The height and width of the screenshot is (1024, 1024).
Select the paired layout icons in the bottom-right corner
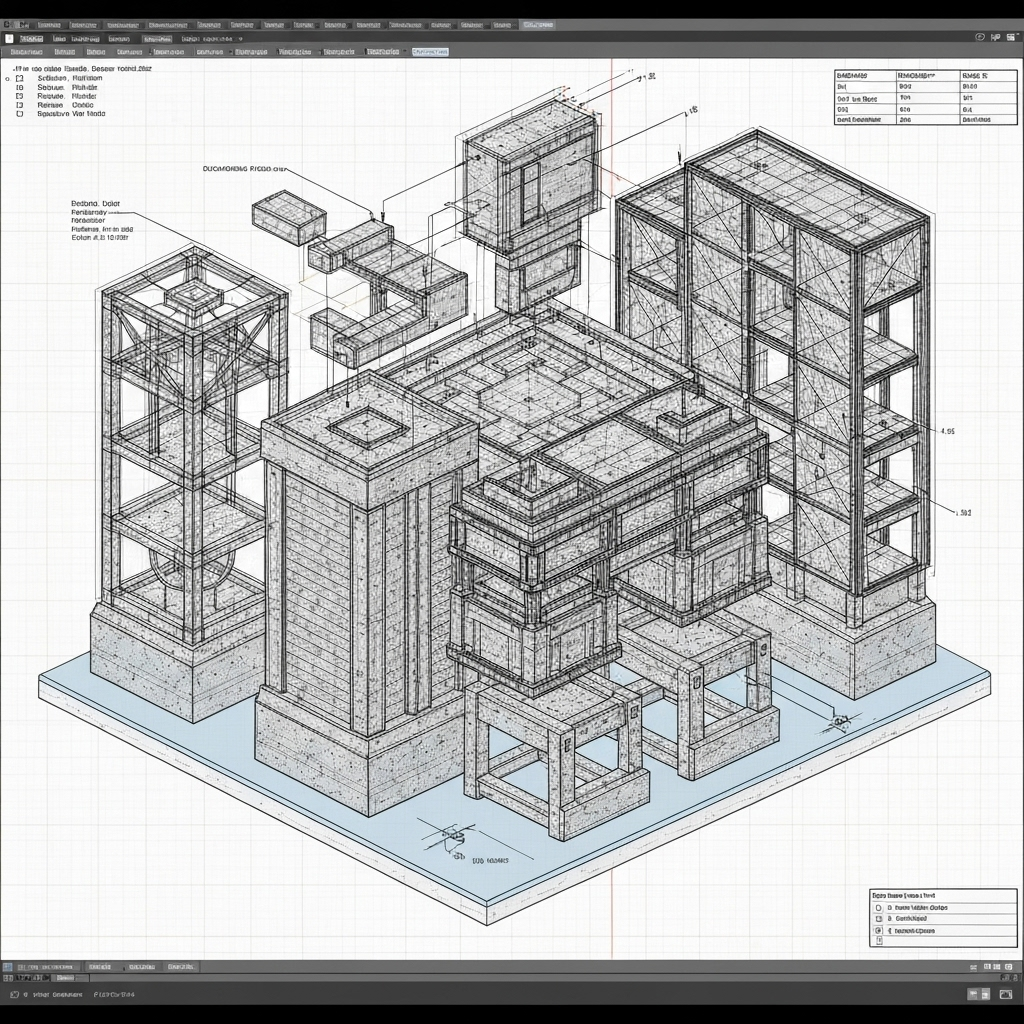click(977, 995)
